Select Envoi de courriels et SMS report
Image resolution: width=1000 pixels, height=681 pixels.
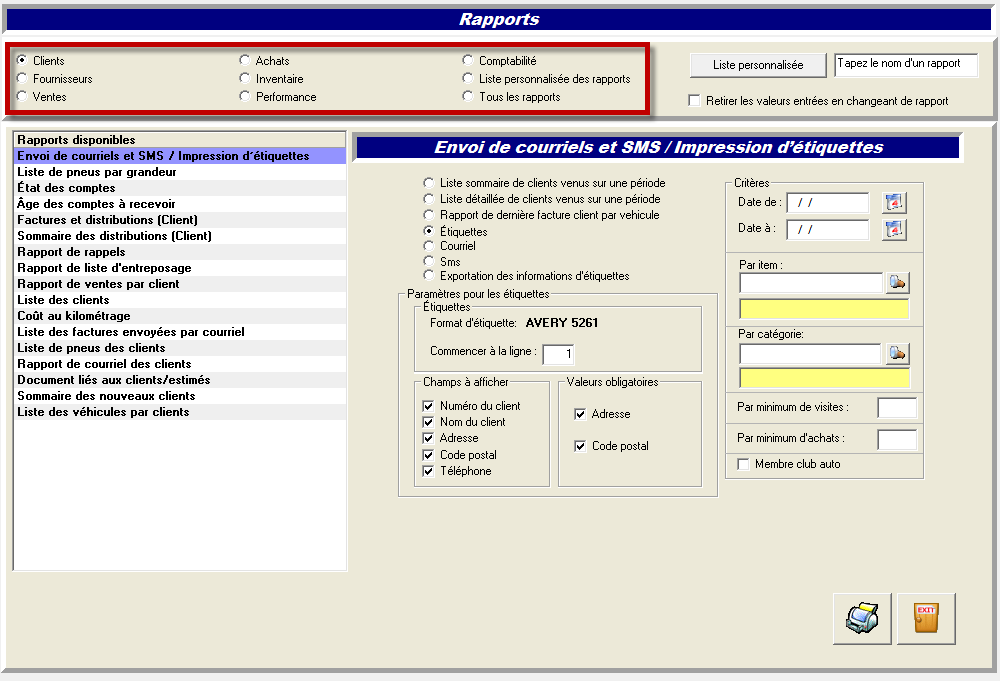tap(180, 156)
